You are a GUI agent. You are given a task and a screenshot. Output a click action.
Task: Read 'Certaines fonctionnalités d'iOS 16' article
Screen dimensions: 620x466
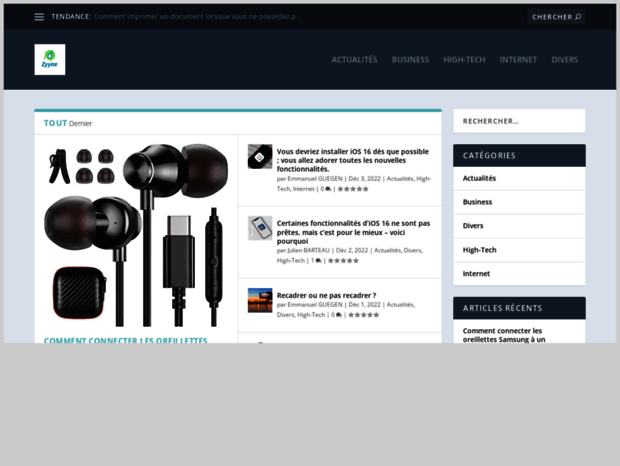353,232
